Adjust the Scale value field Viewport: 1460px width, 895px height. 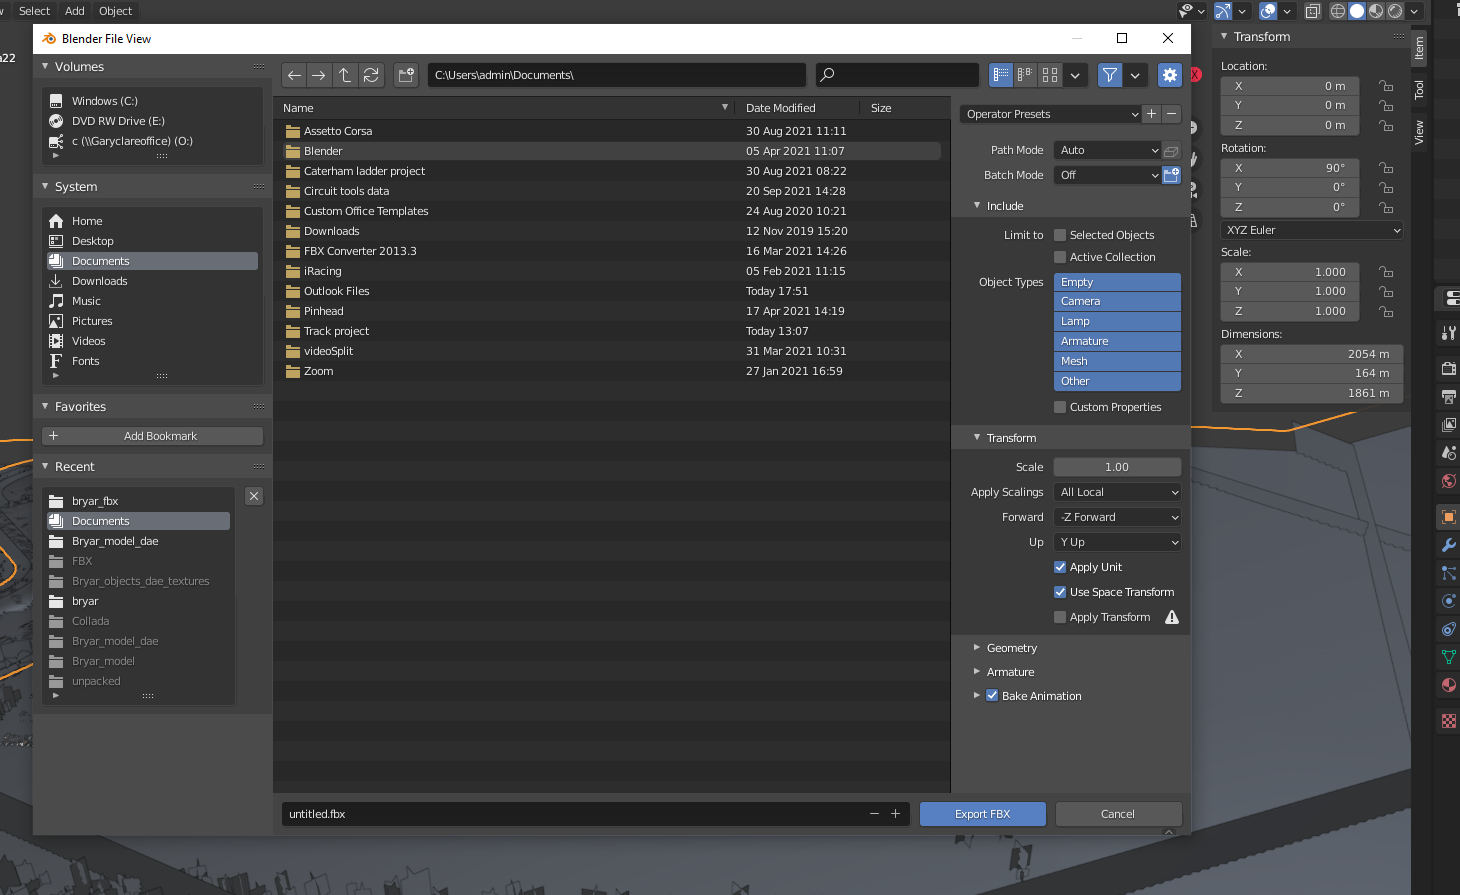click(1117, 467)
